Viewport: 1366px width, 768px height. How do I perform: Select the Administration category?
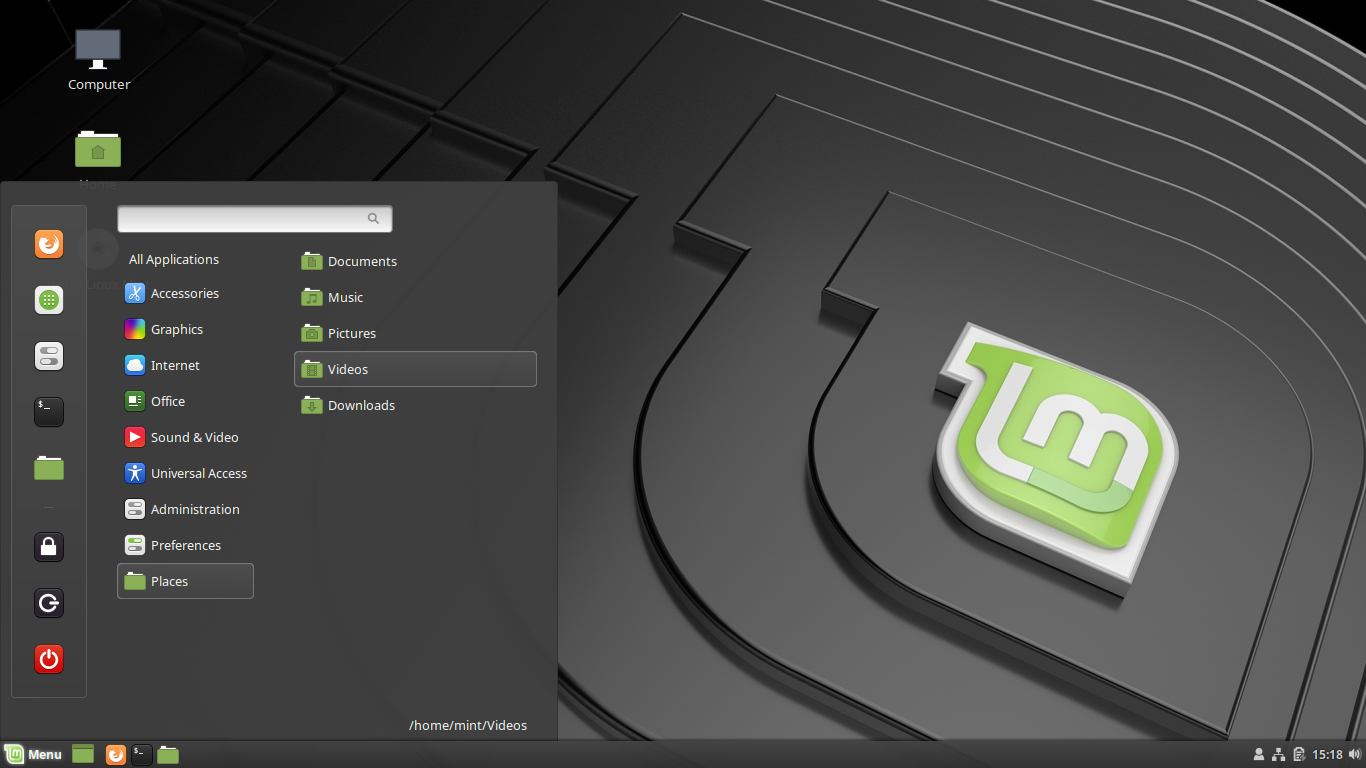click(x=195, y=509)
